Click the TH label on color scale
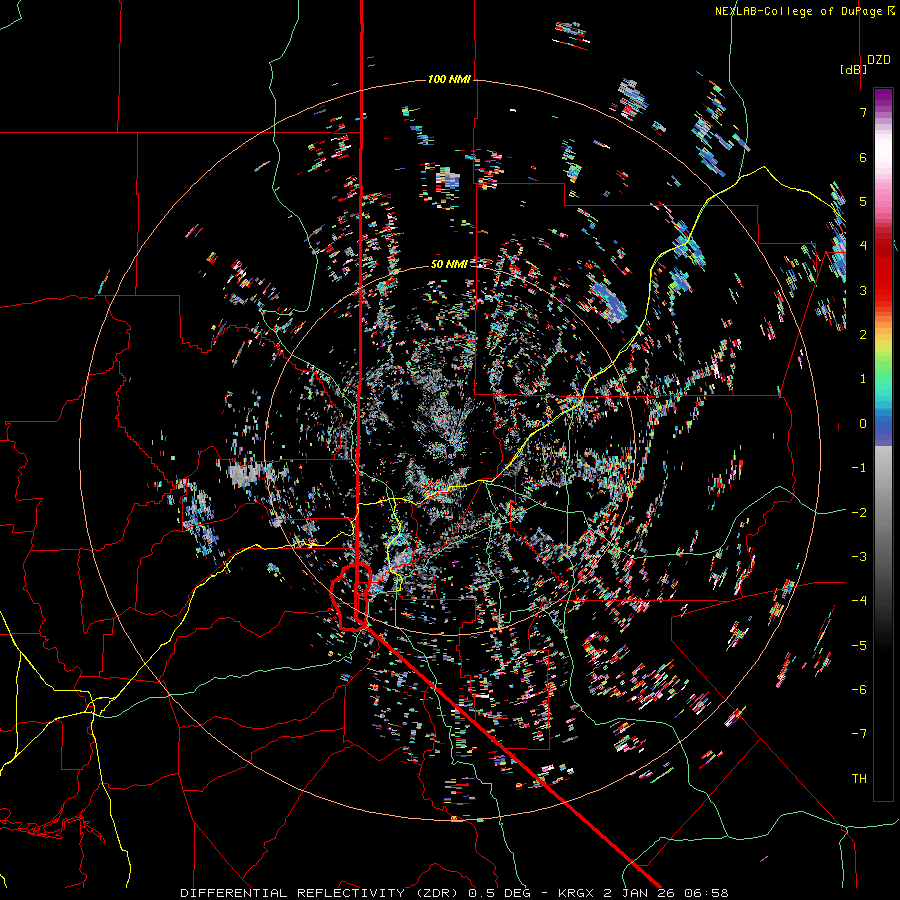This screenshot has width=900, height=900. 859,778
